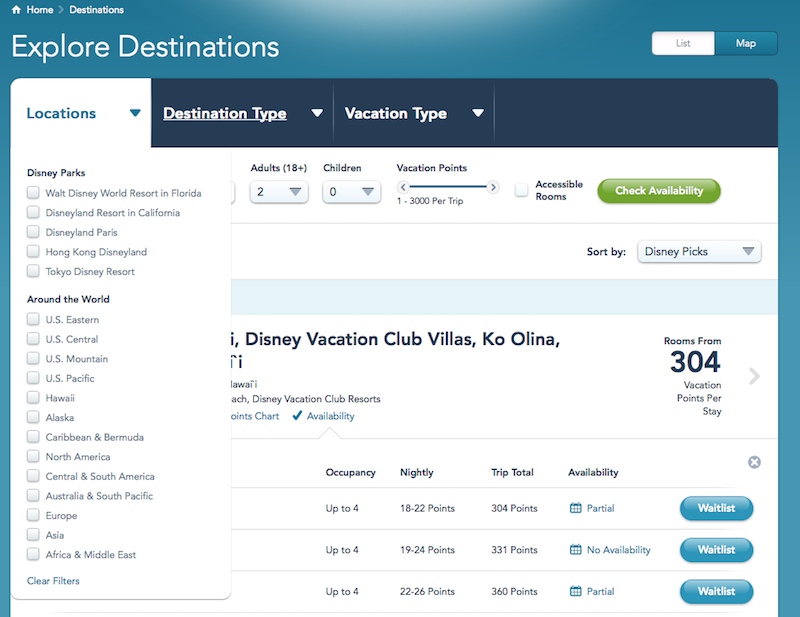This screenshot has height=617, width=800.
Task: Enable the Hawaii location filter
Action: click(33, 397)
